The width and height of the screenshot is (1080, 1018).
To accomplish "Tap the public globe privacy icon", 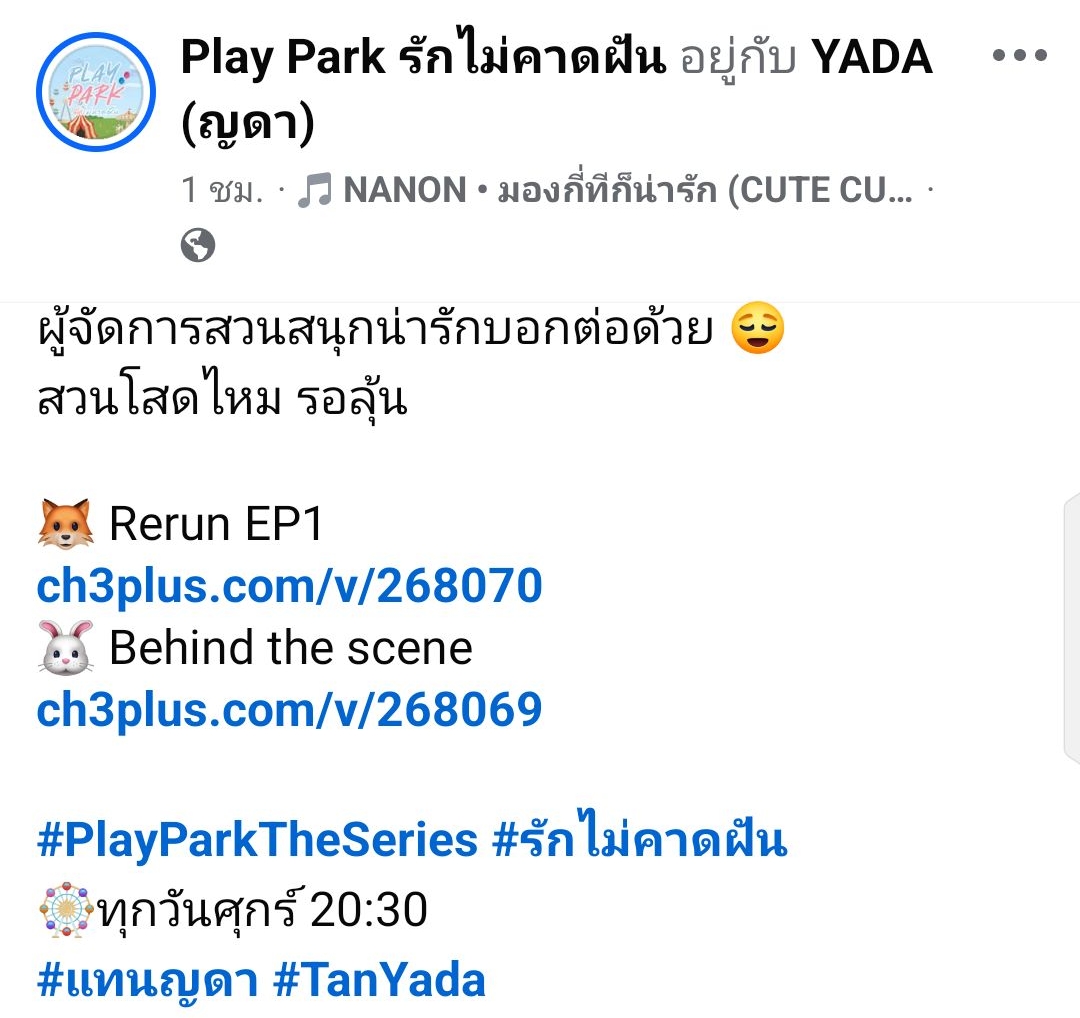I will [x=198, y=245].
